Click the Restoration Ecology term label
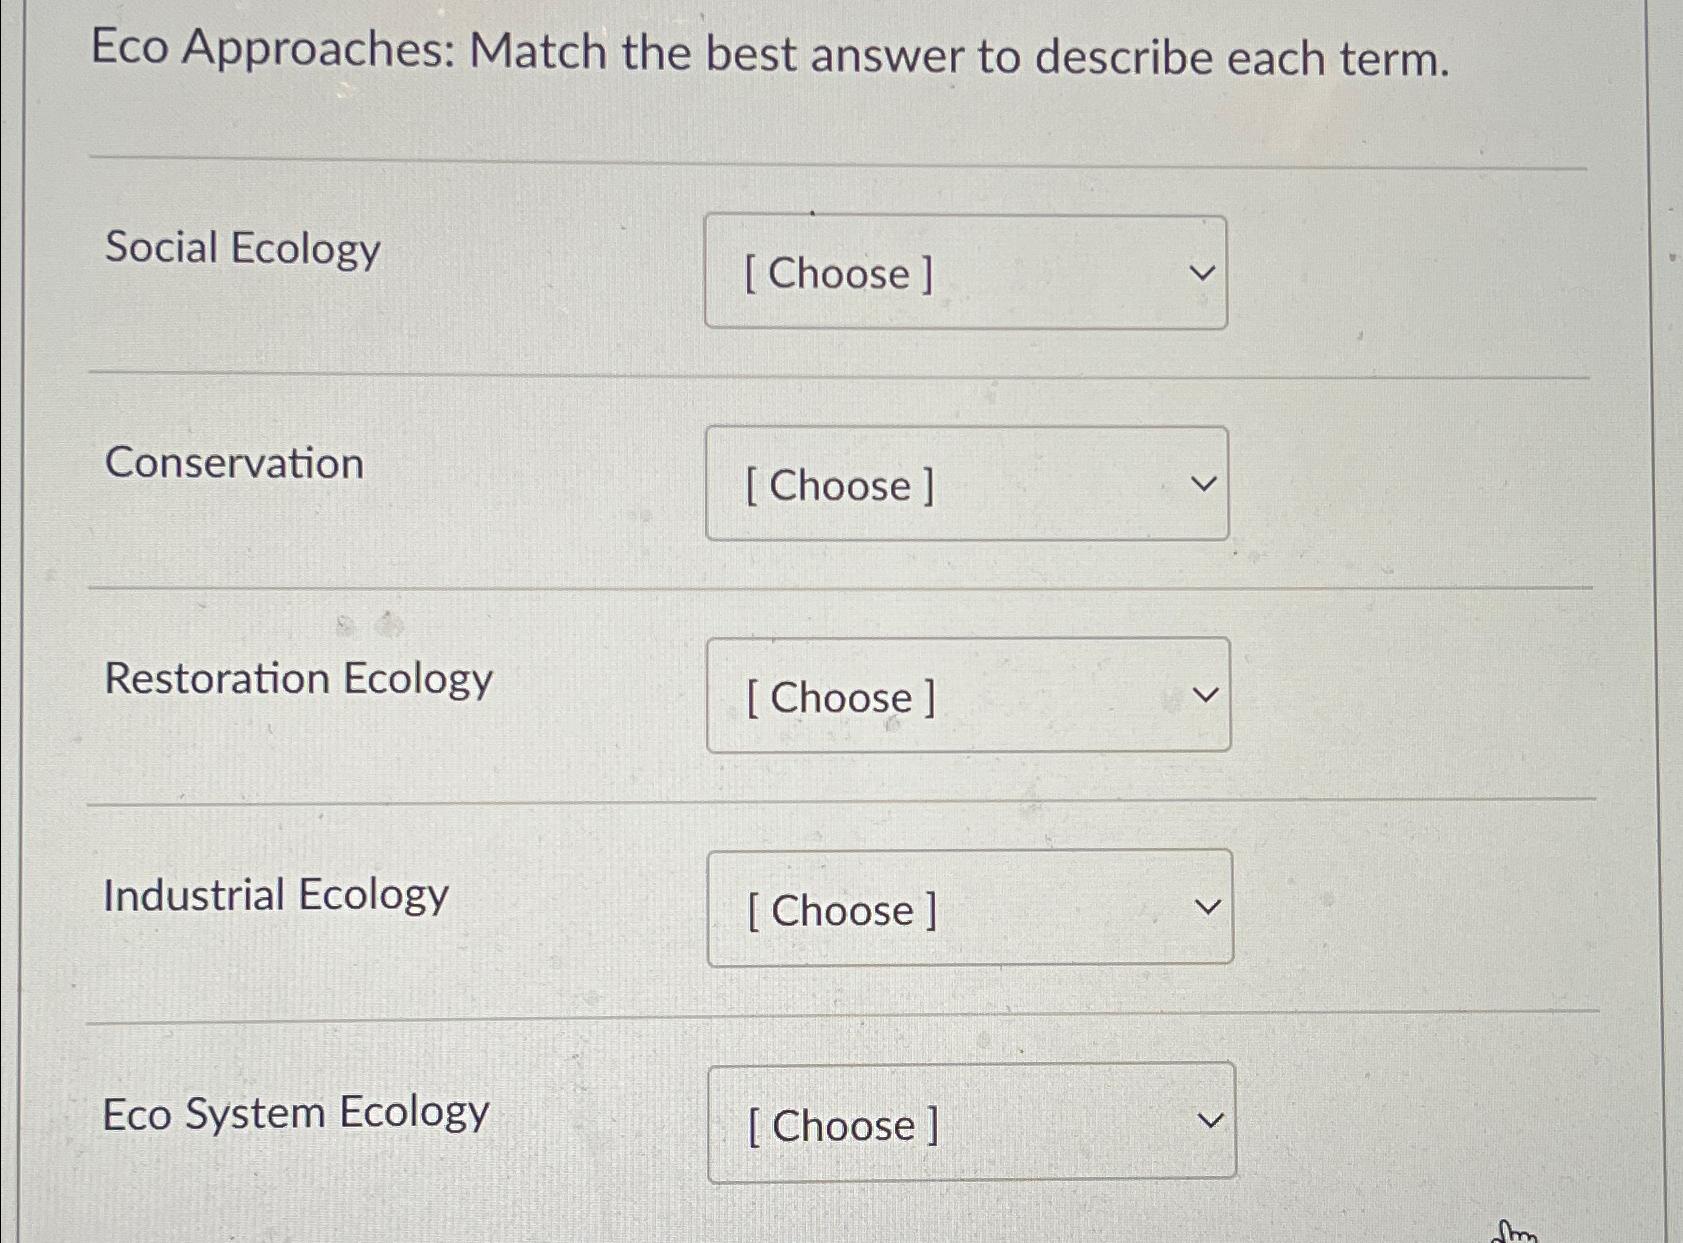1683x1243 pixels. pyautogui.click(x=299, y=678)
